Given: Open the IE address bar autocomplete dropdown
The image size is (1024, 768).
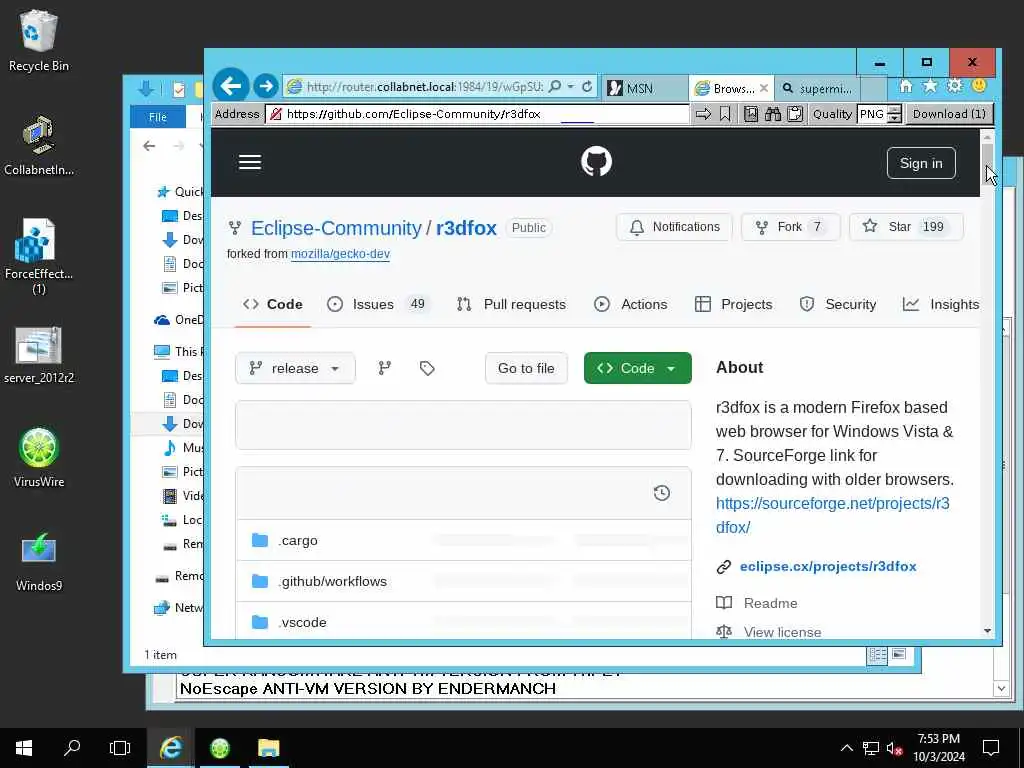Looking at the screenshot, I should click(571, 86).
